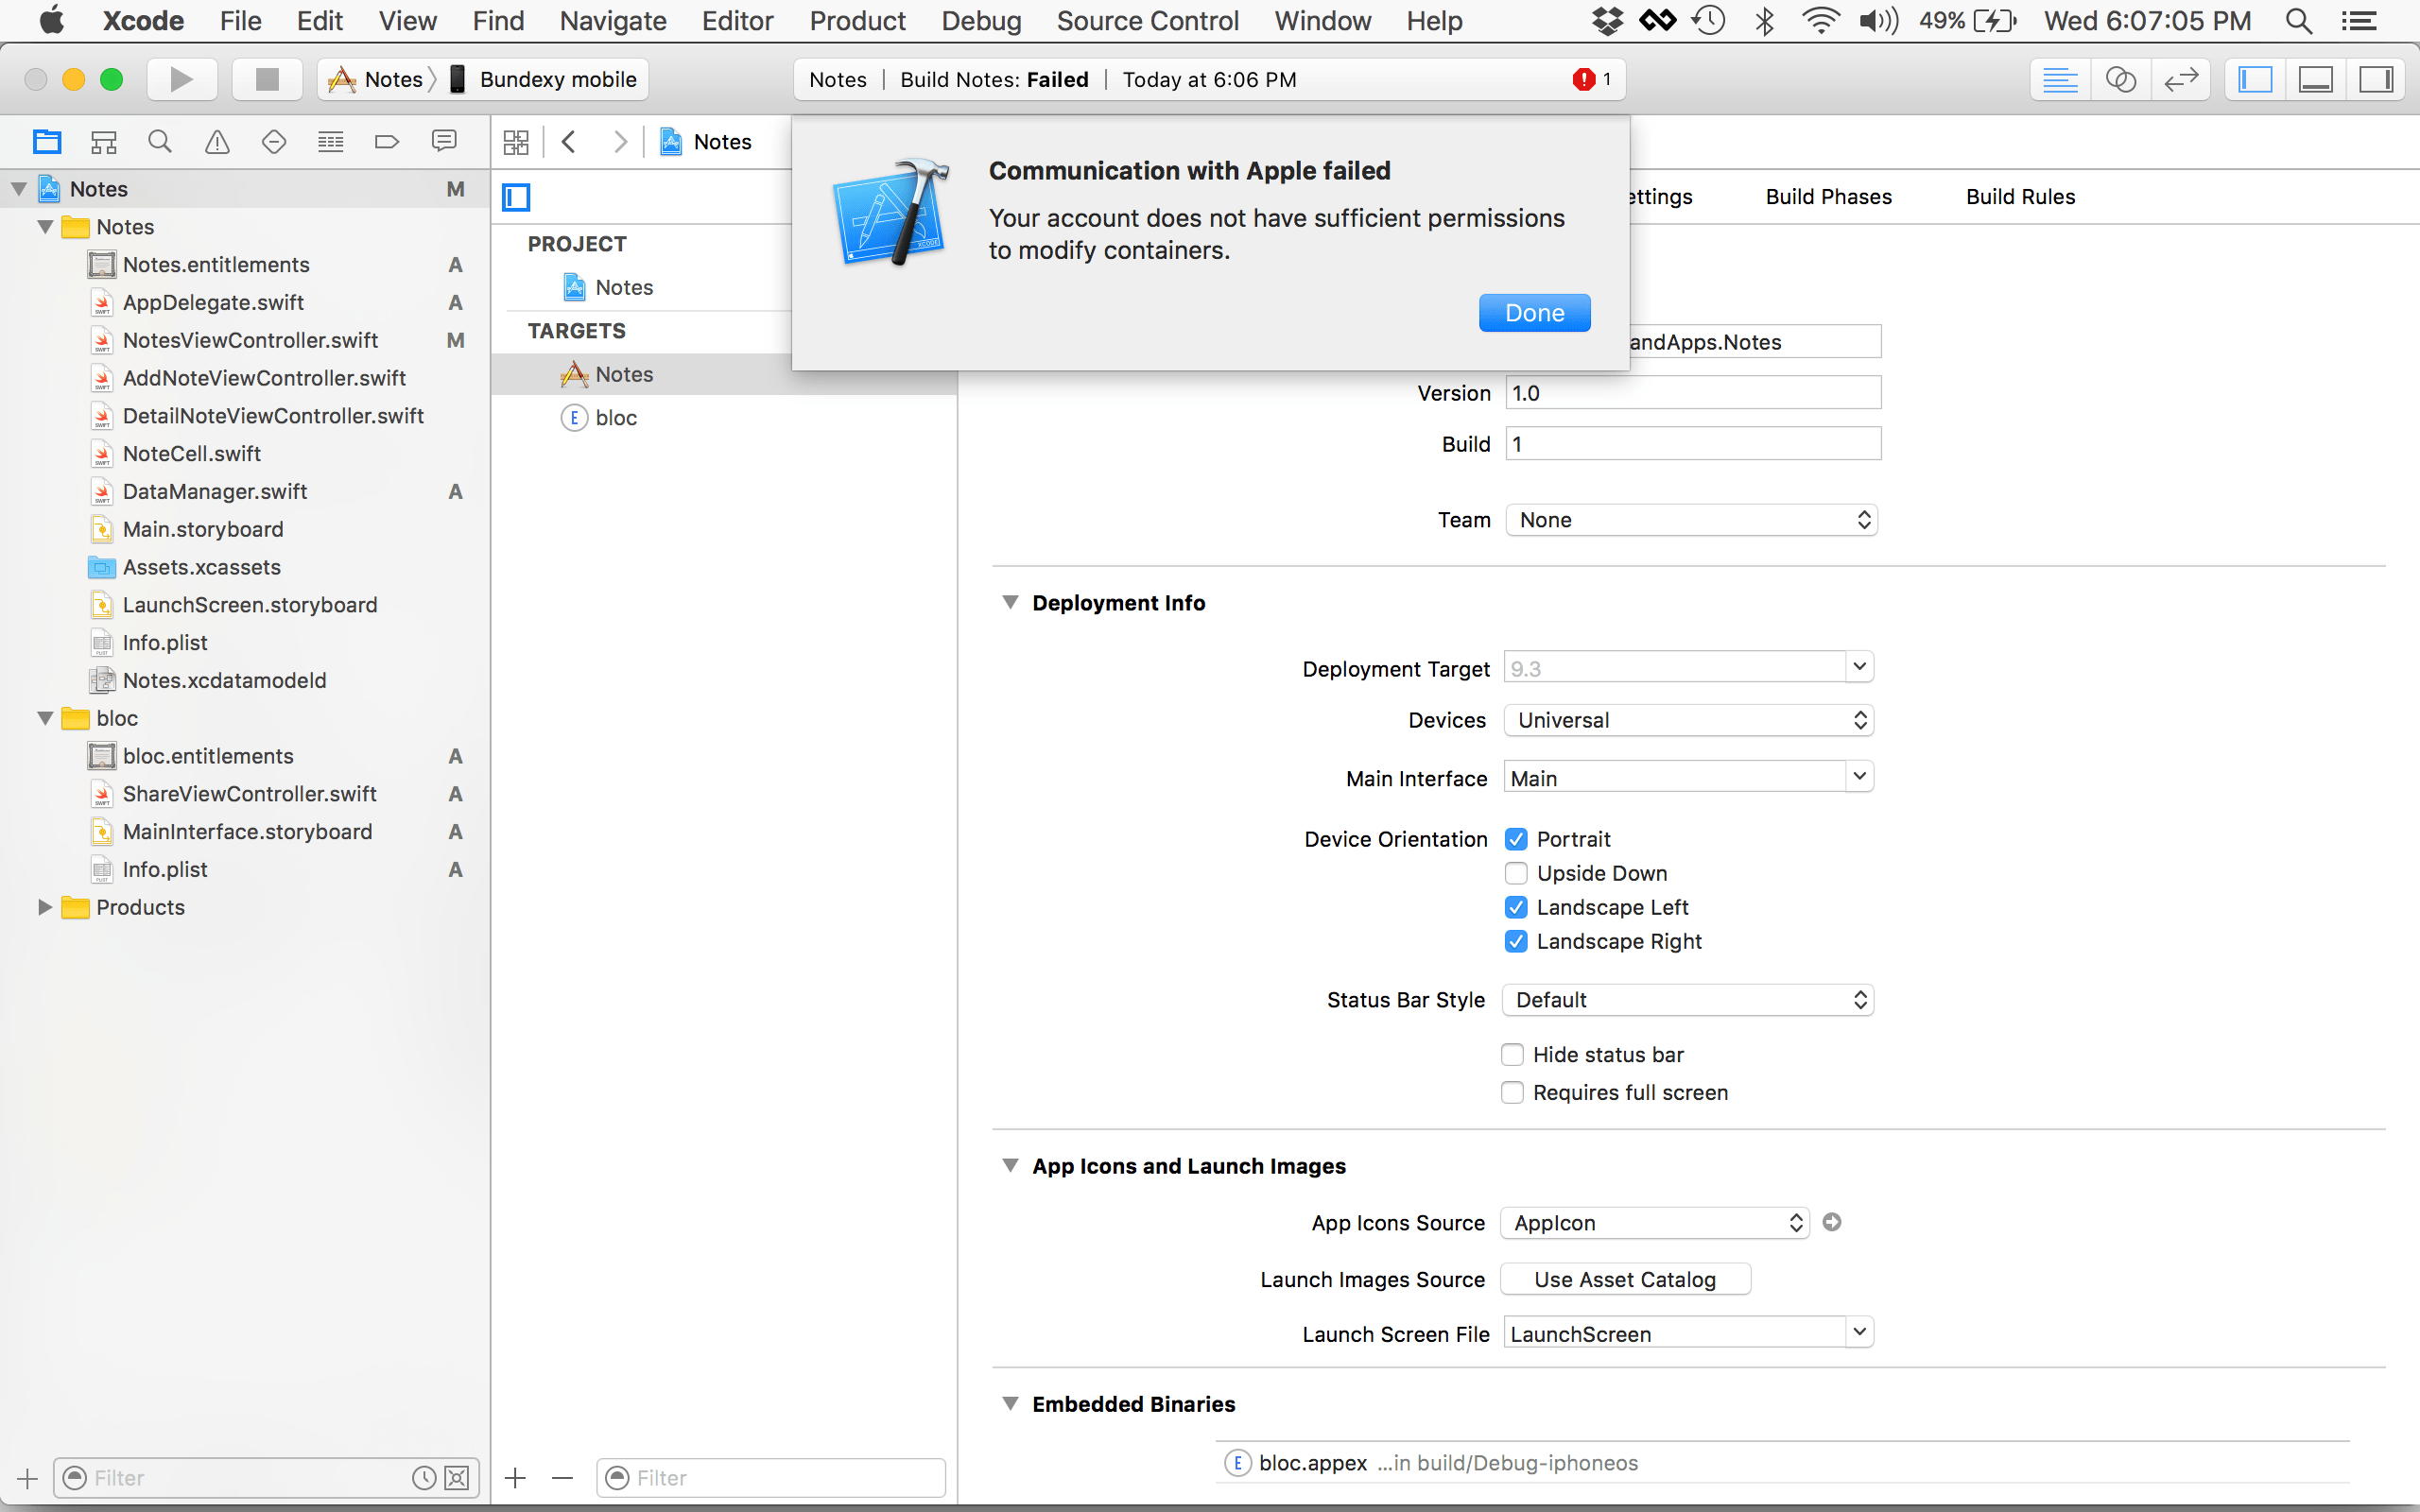
Task: Show the bottom Debug area icon
Action: click(2315, 79)
